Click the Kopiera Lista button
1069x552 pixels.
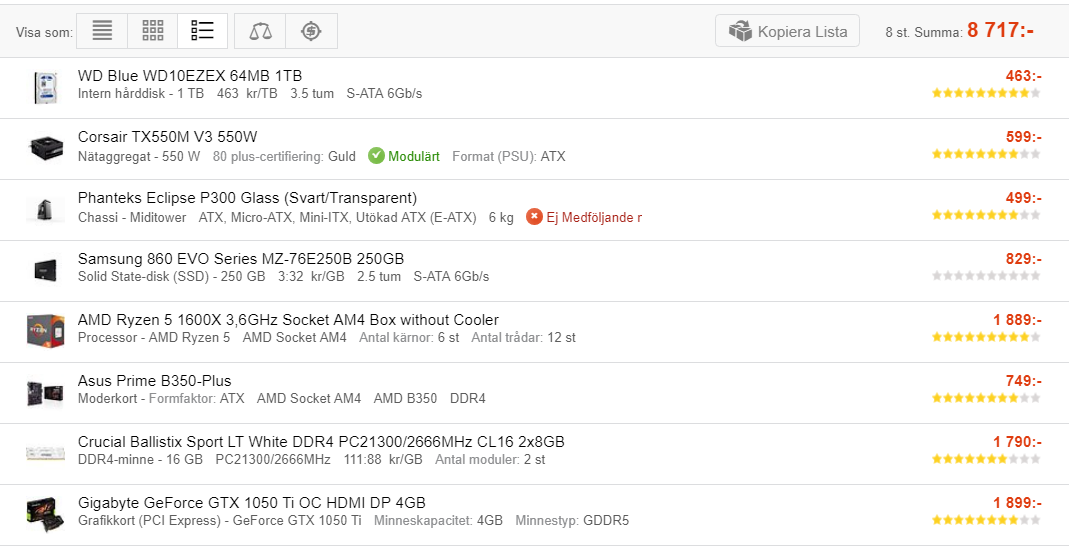[787, 31]
